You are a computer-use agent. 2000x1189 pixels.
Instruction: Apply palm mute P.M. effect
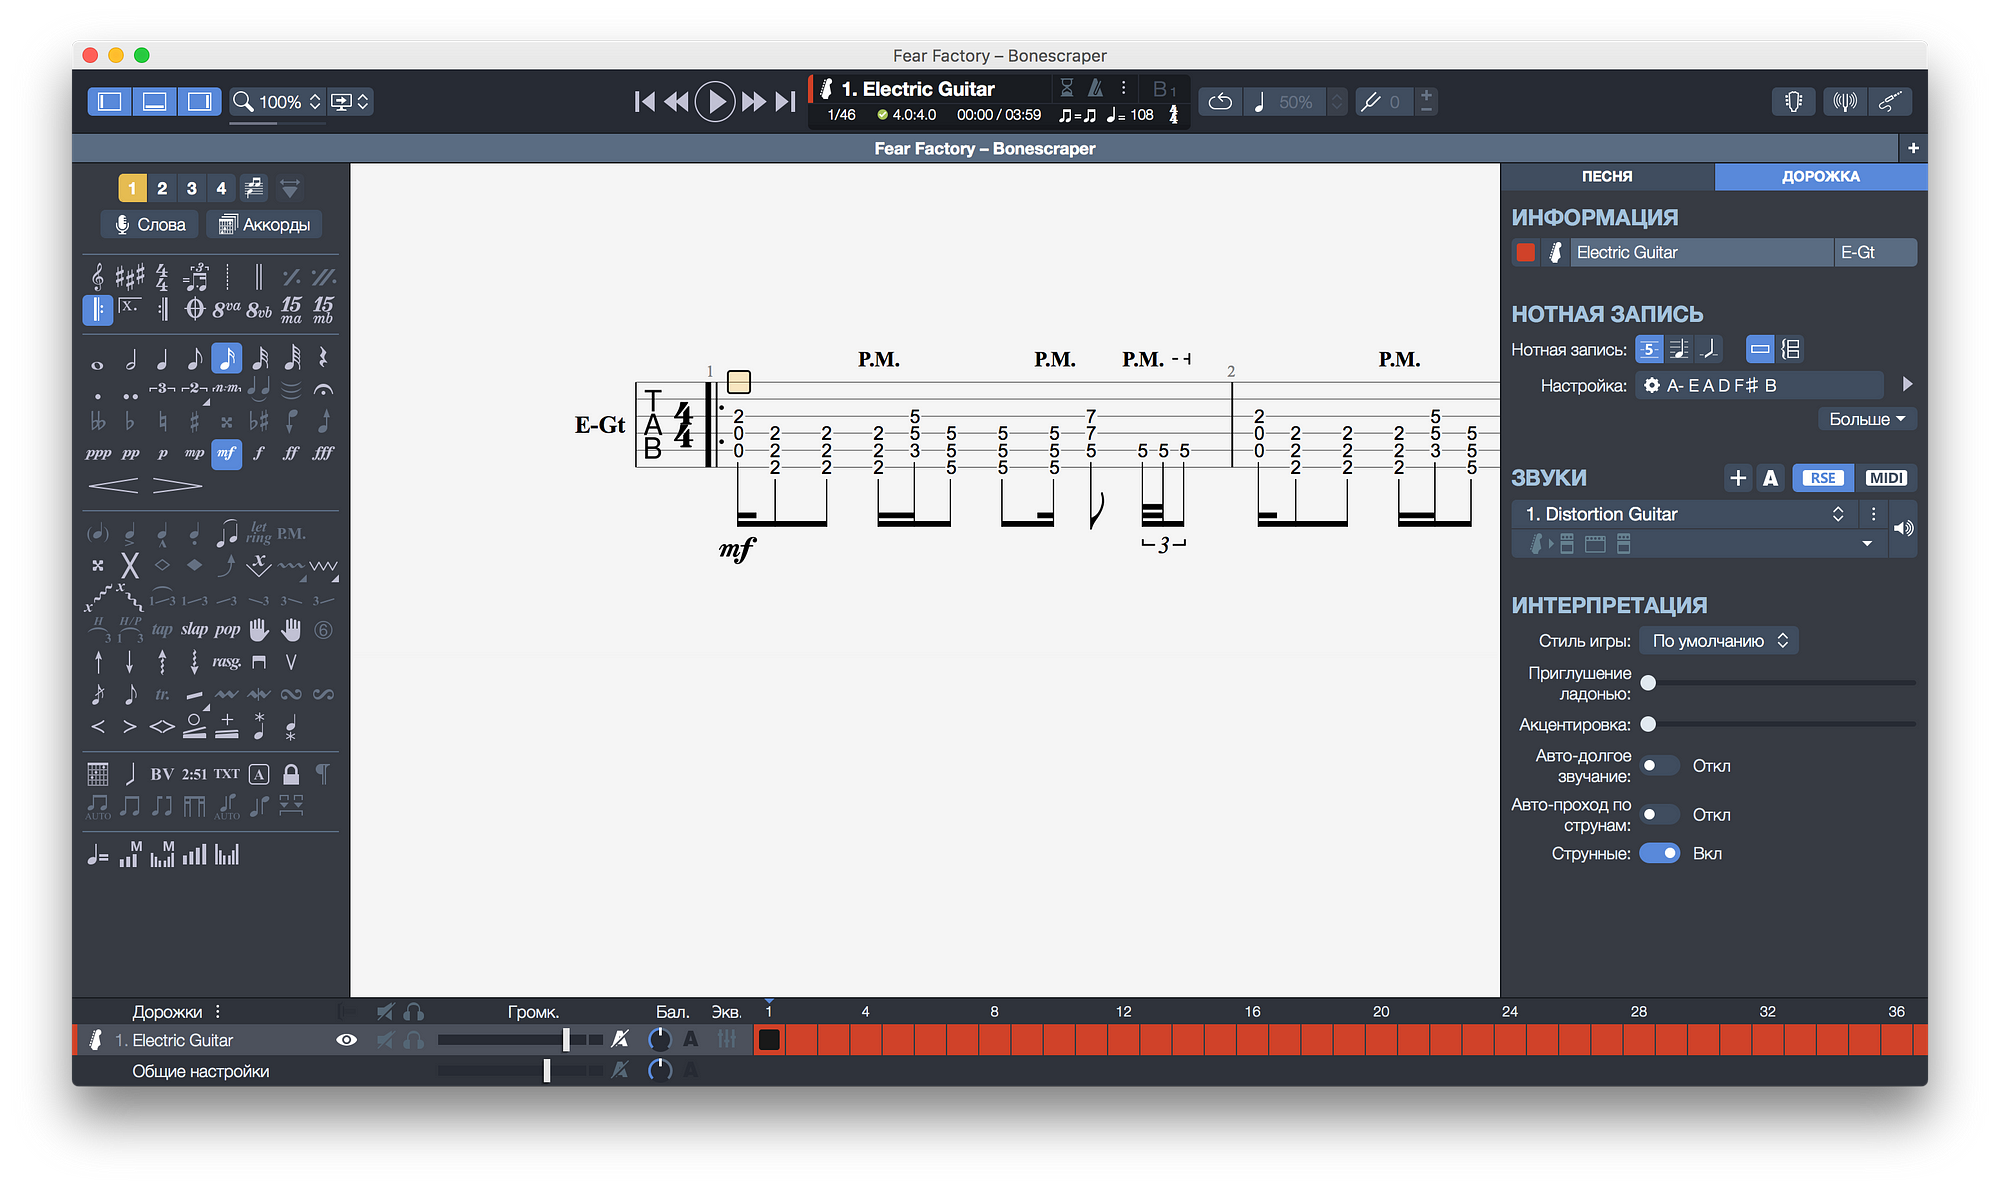pyautogui.click(x=291, y=534)
